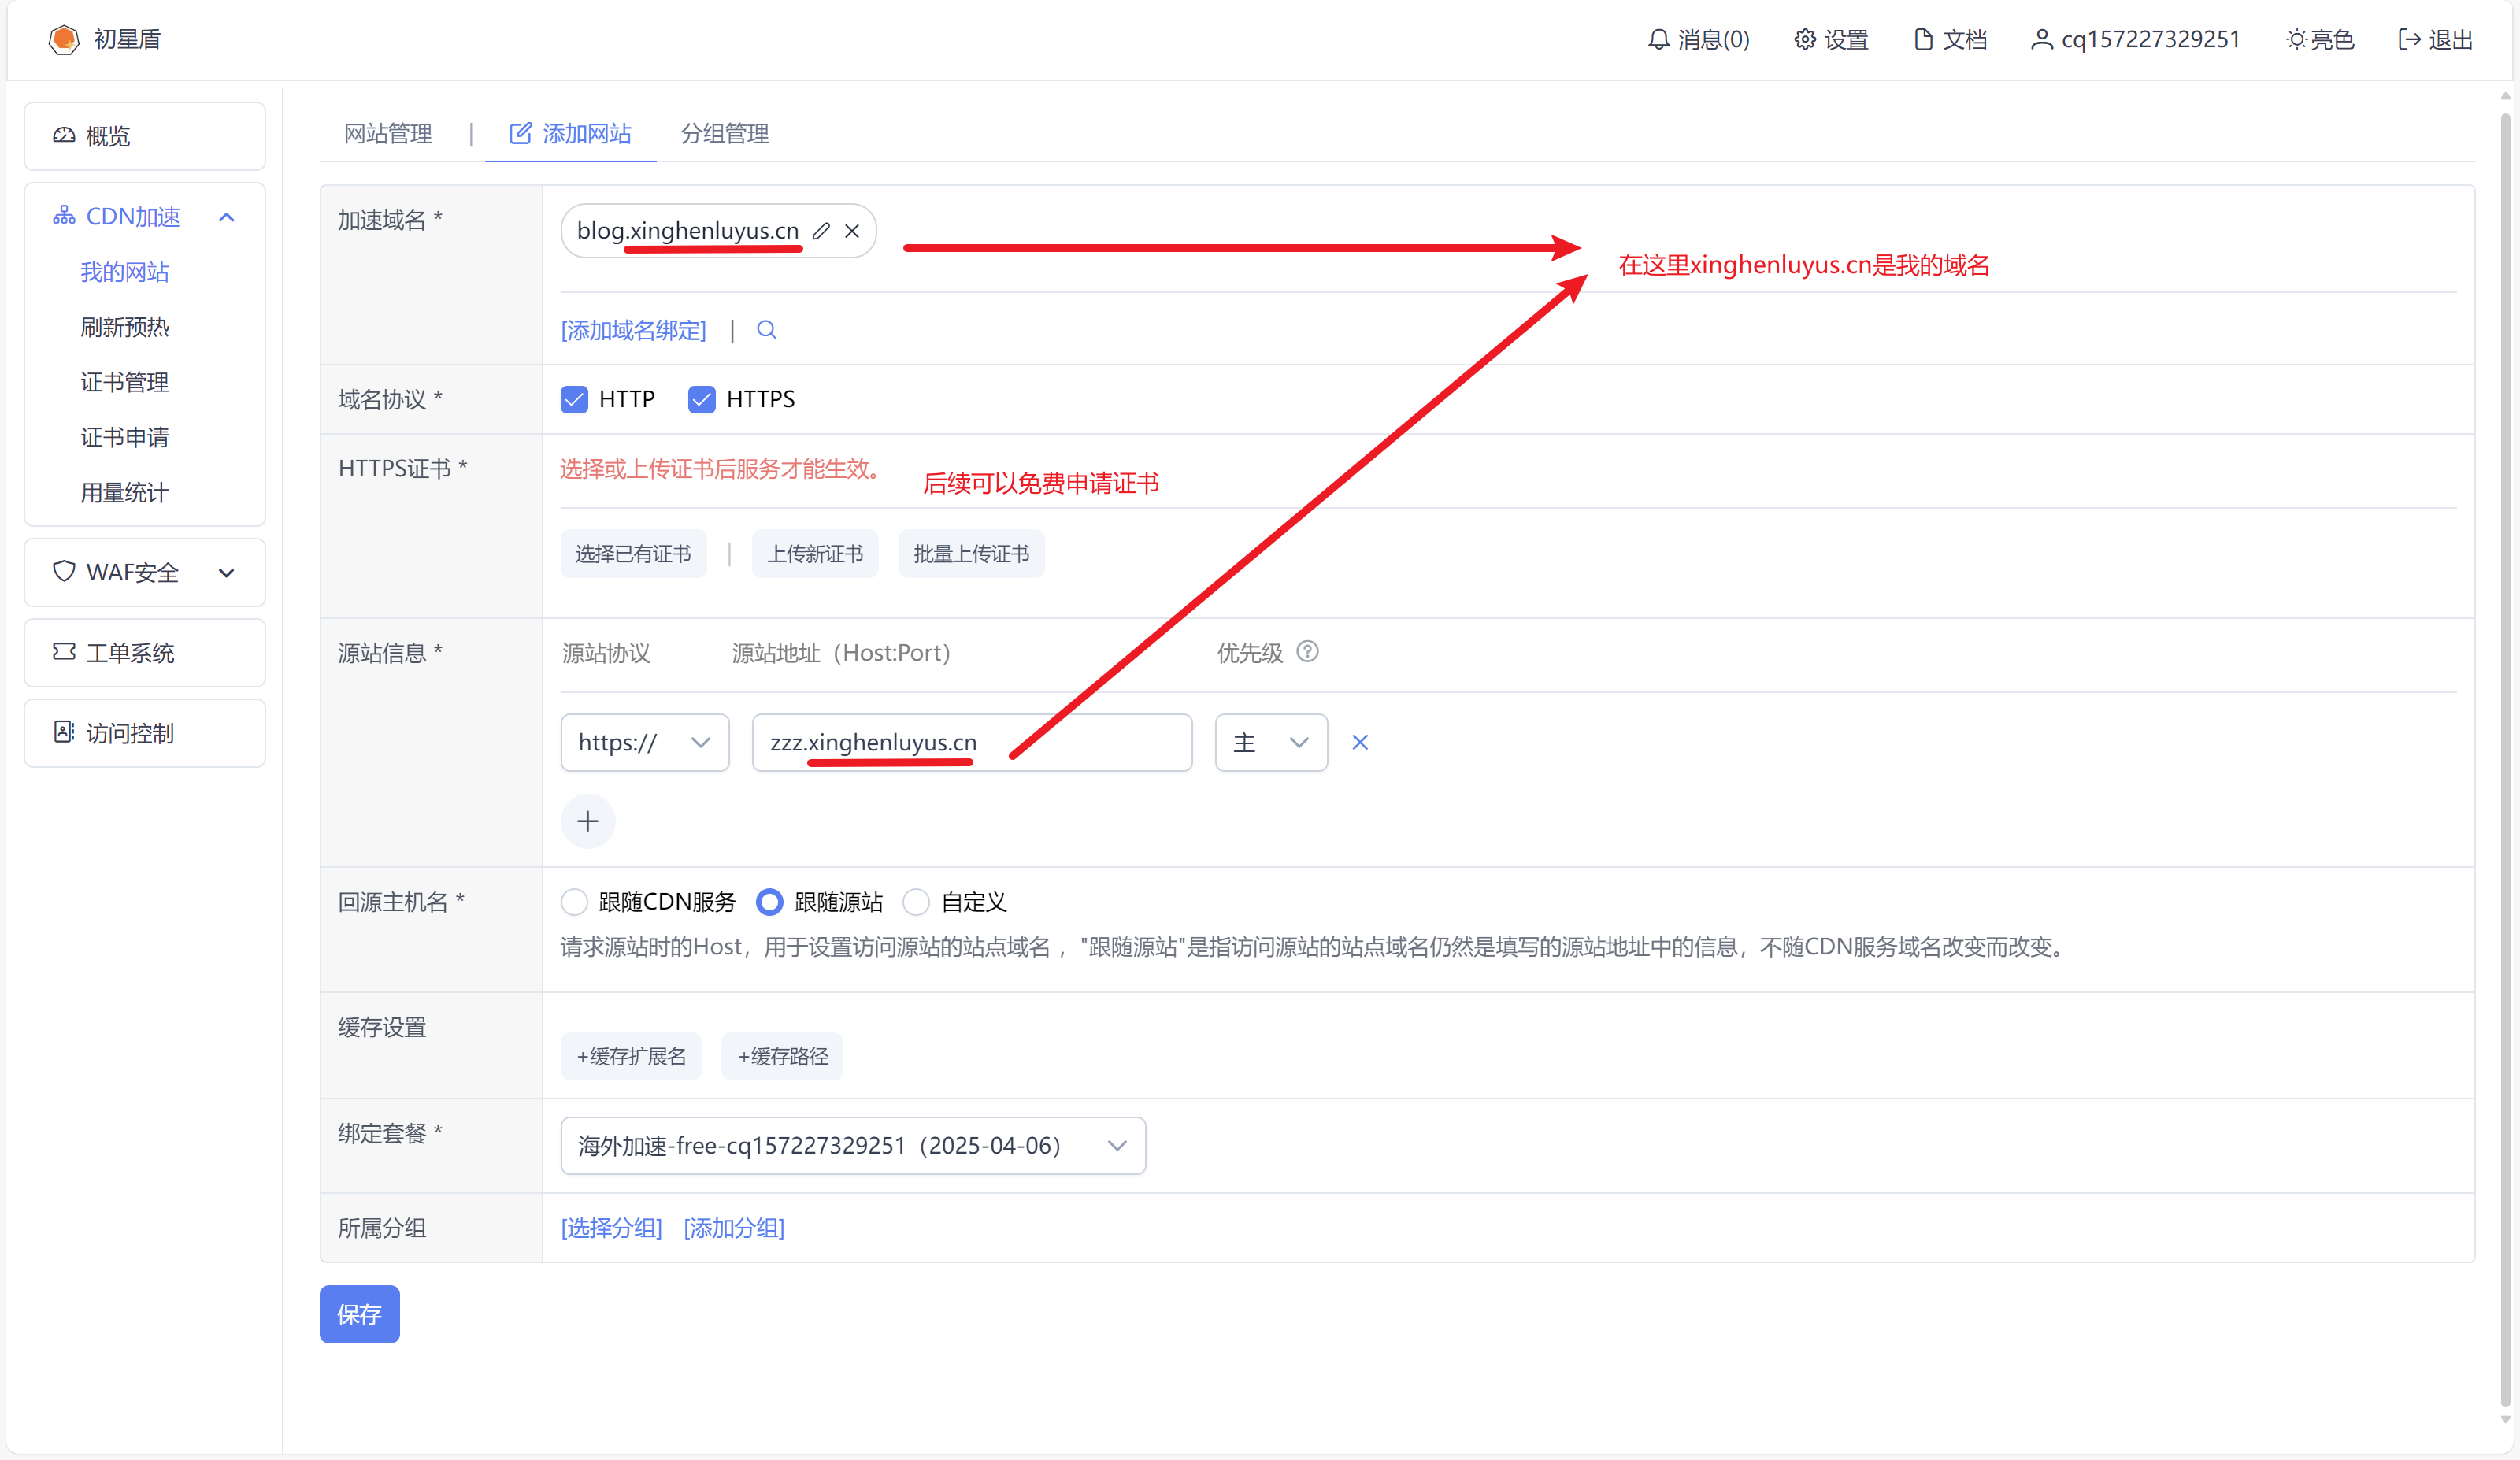The width and height of the screenshot is (2520, 1460).
Task: Click the magnifier search icon next to 添加域名绑定
Action: click(x=766, y=330)
